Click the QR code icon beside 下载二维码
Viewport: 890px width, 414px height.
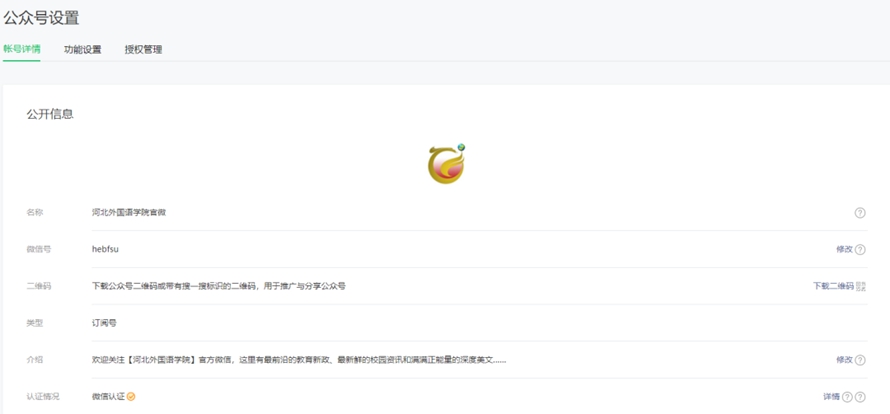point(861,286)
